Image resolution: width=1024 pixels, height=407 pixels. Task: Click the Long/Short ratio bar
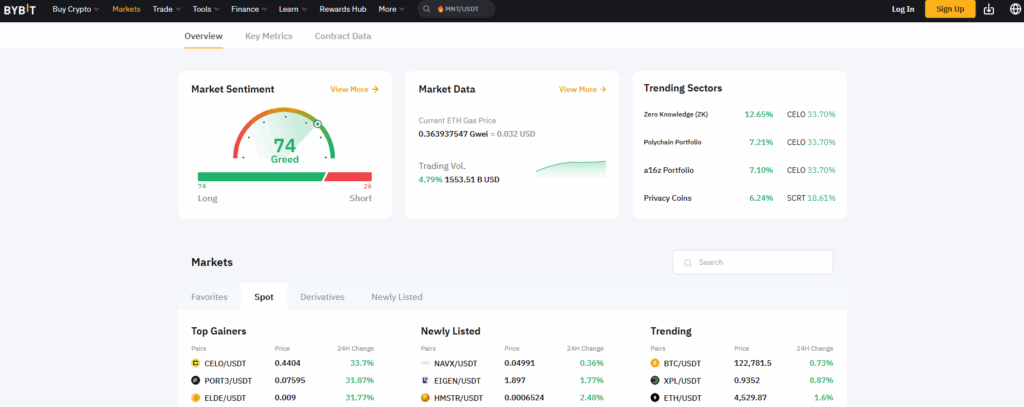[x=284, y=176]
